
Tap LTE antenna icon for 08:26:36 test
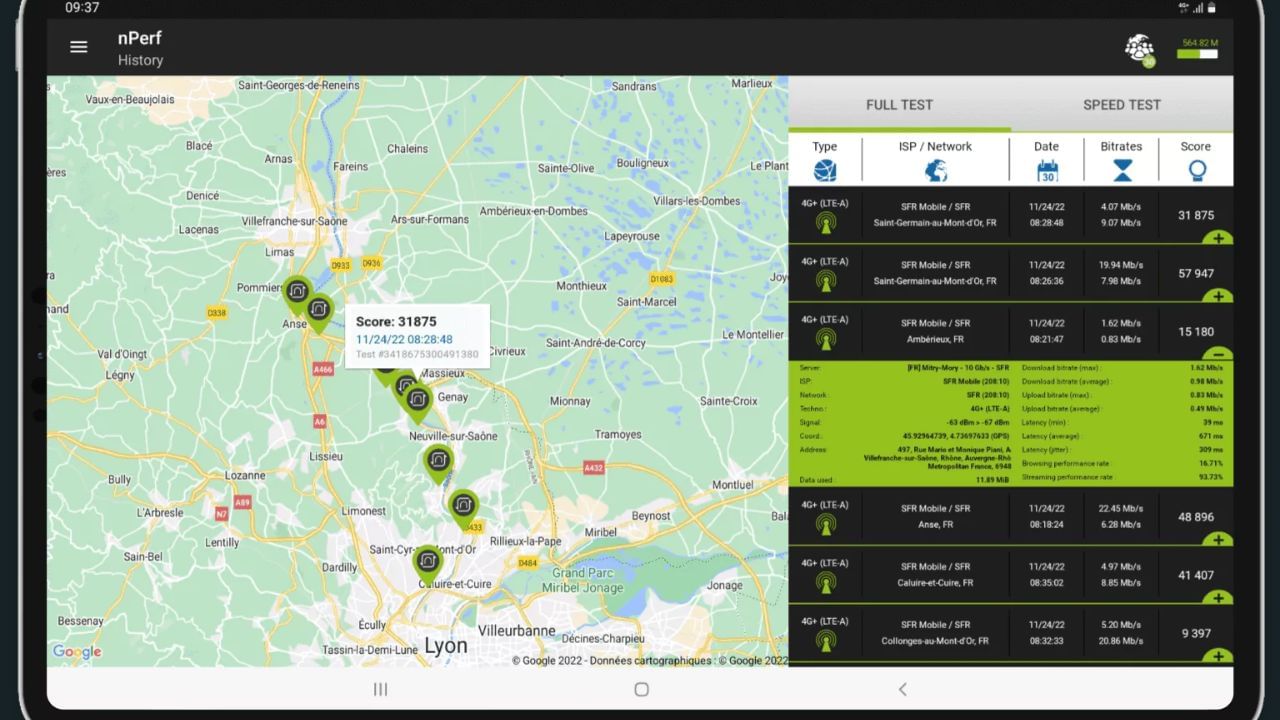[x=825, y=281]
